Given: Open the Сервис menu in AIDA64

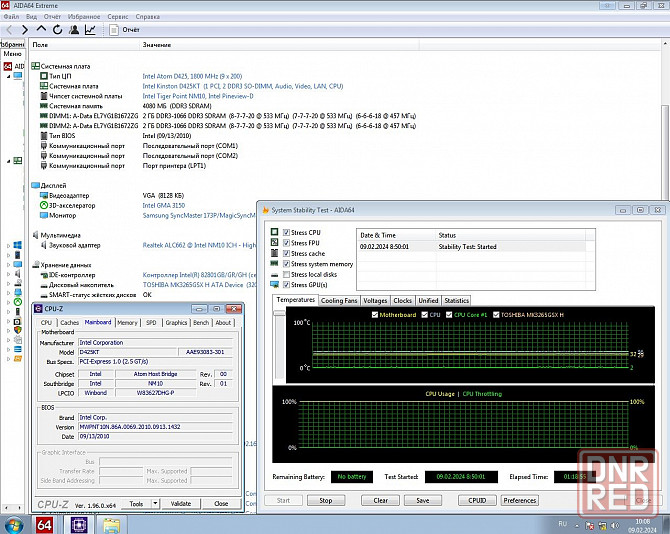Looking at the screenshot, I should 117,17.
